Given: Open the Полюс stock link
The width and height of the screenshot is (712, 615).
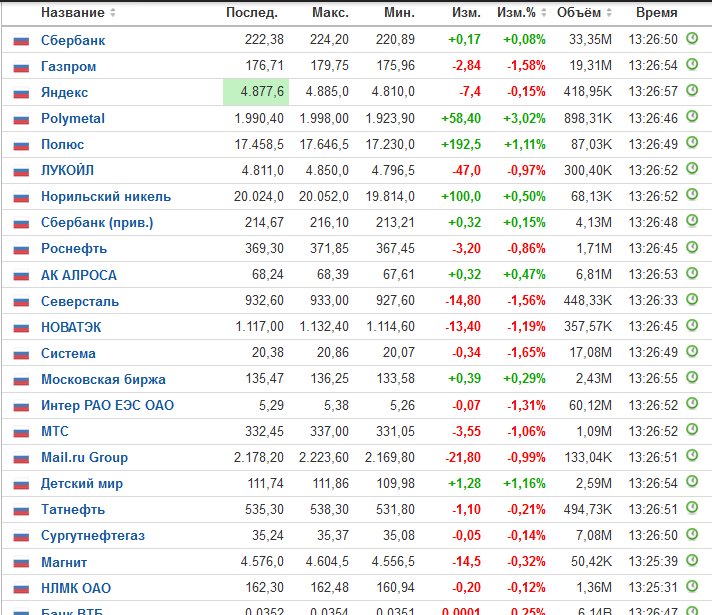Looking at the screenshot, I should pyautogui.click(x=63, y=144).
